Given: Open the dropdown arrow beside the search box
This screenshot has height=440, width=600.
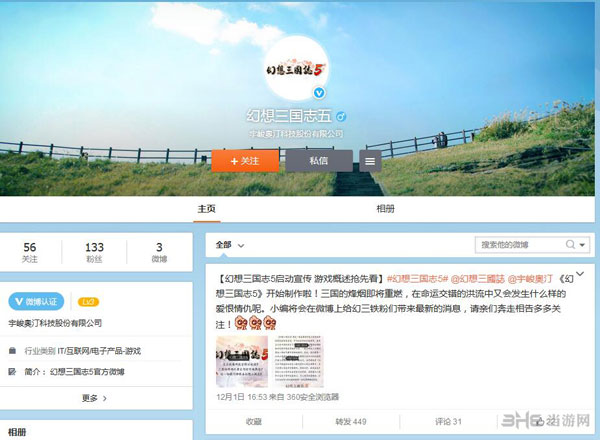Looking at the screenshot, I should [582, 244].
